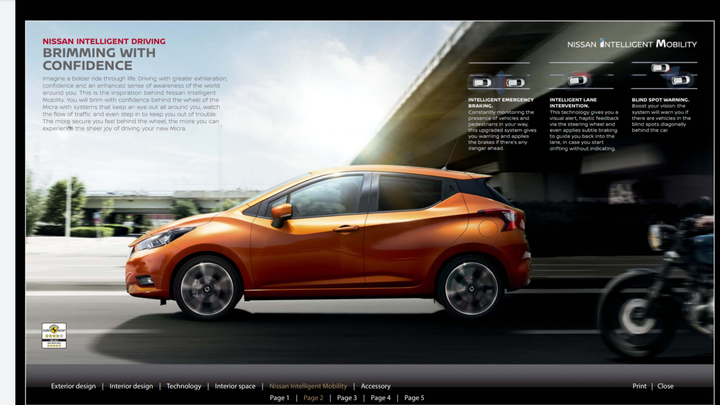The image size is (720, 405).
Task: Select Page 2 link
Action: point(313,398)
